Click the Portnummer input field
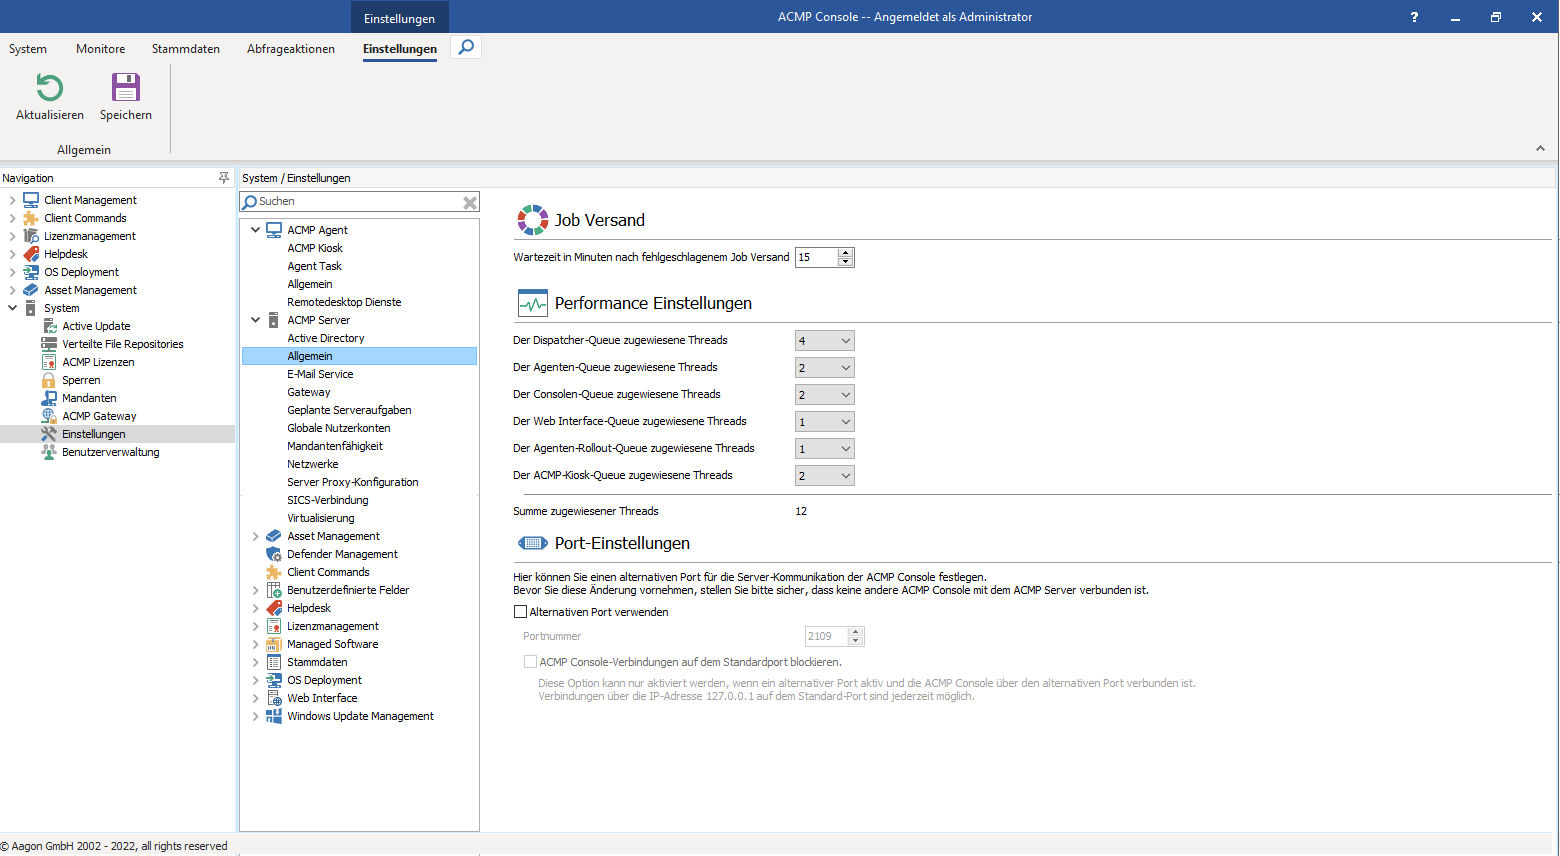Screen dimensions: 1560x856 [827, 636]
